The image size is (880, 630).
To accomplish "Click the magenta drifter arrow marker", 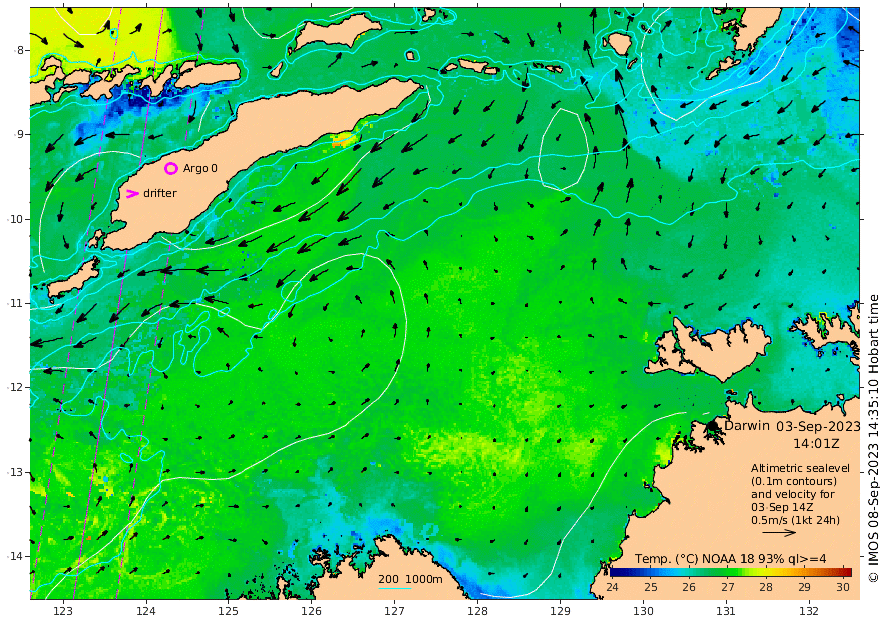I will (x=132, y=194).
